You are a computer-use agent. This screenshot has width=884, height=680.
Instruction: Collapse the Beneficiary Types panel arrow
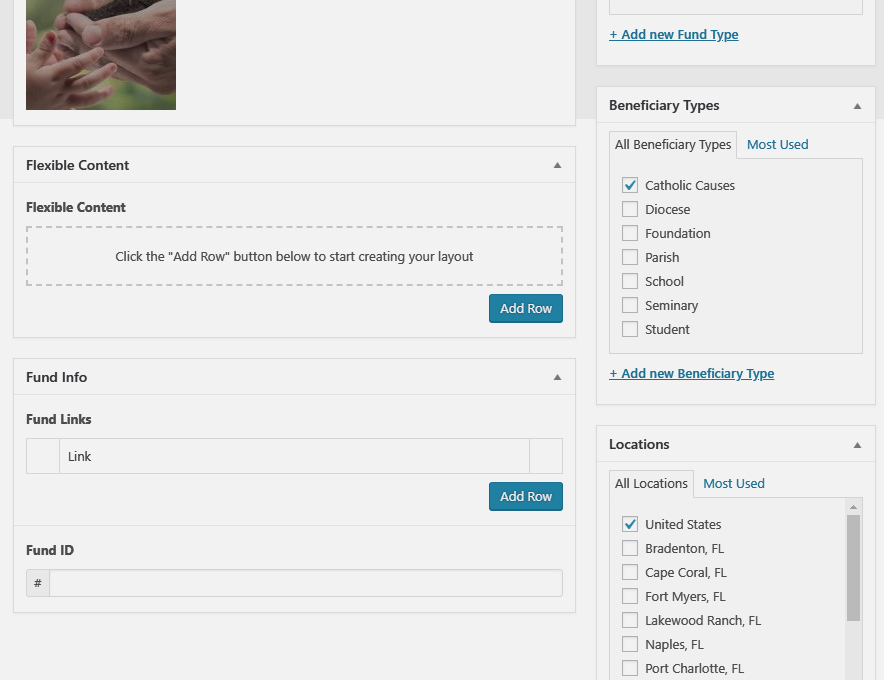[x=857, y=105]
